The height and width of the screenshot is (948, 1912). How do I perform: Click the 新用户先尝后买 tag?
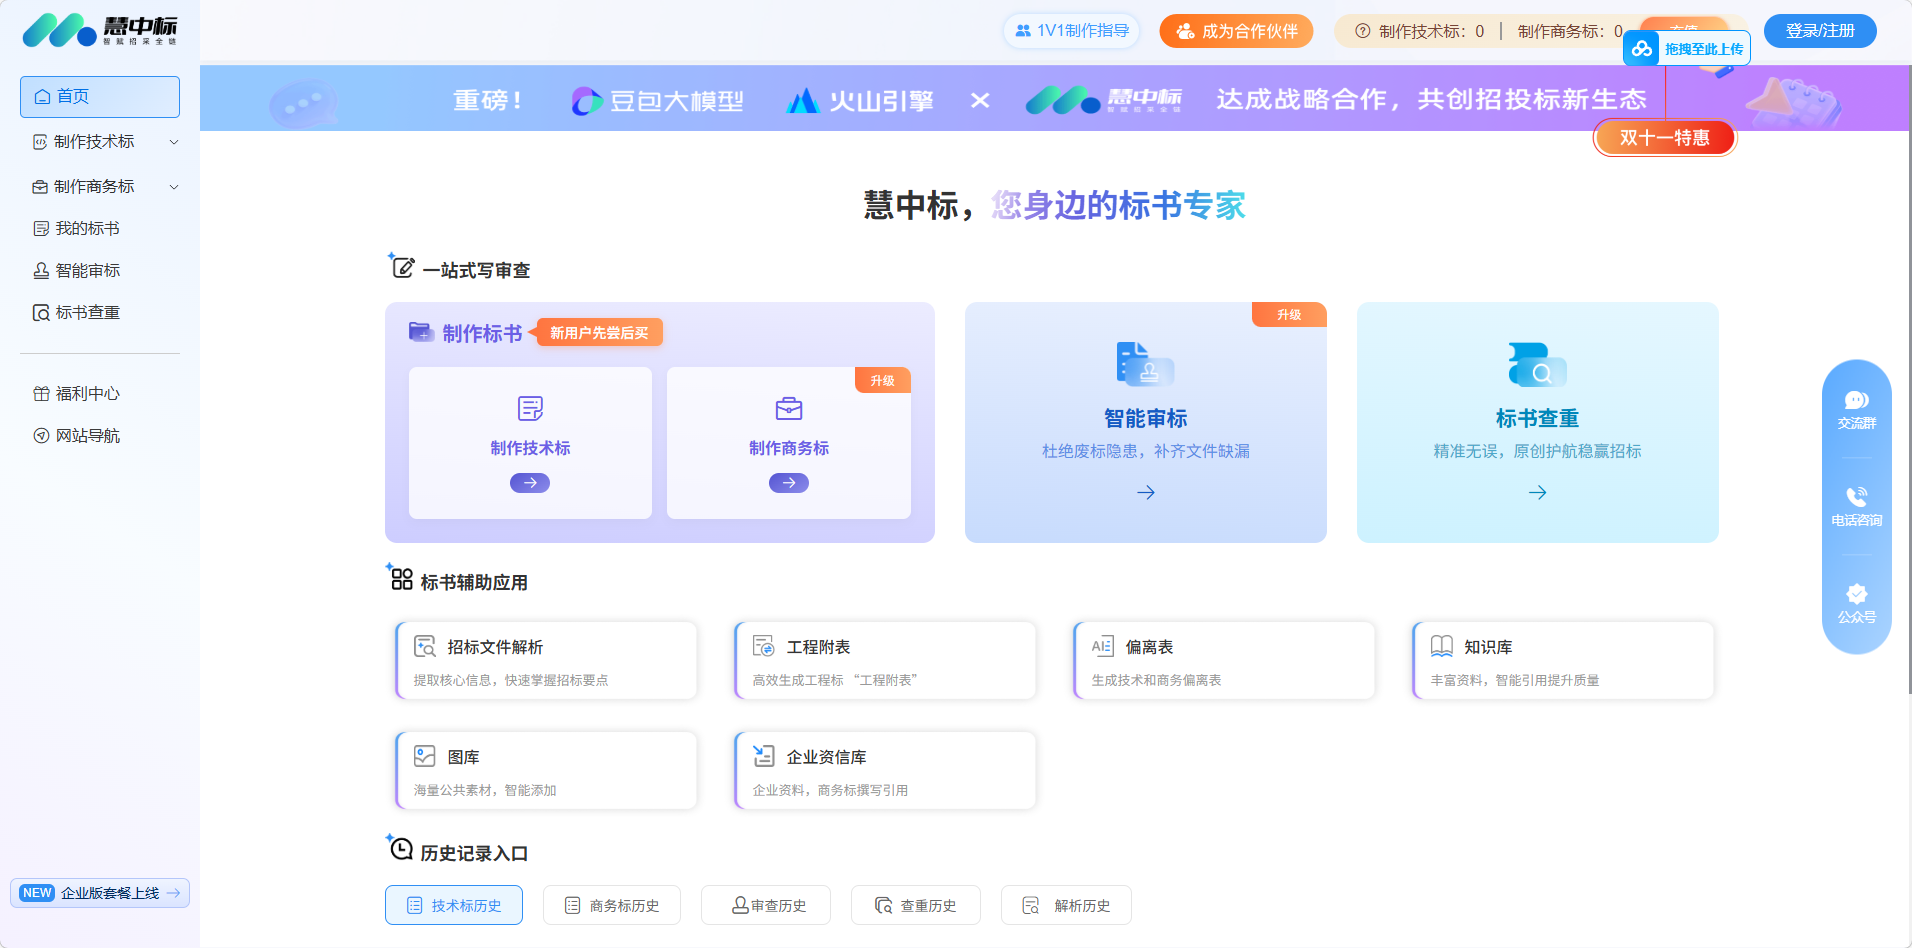pos(597,333)
